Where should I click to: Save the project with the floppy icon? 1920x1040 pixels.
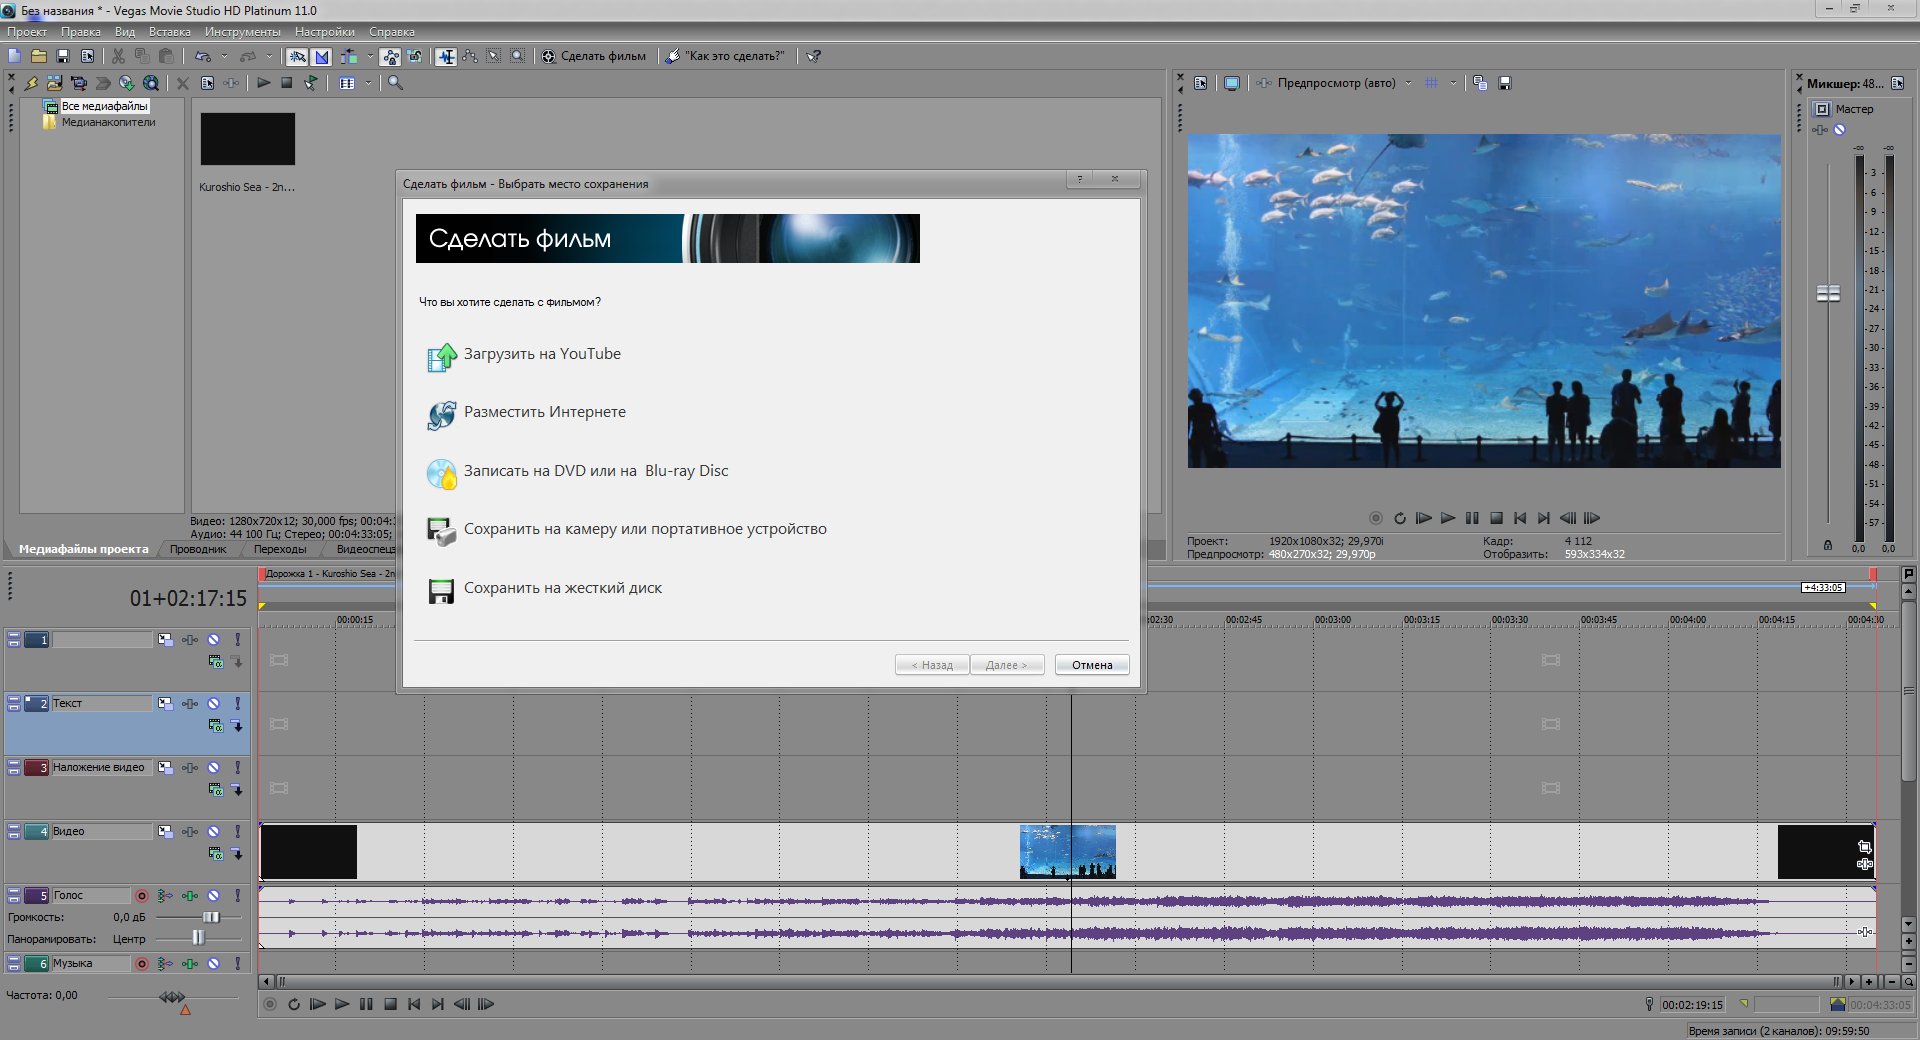63,56
